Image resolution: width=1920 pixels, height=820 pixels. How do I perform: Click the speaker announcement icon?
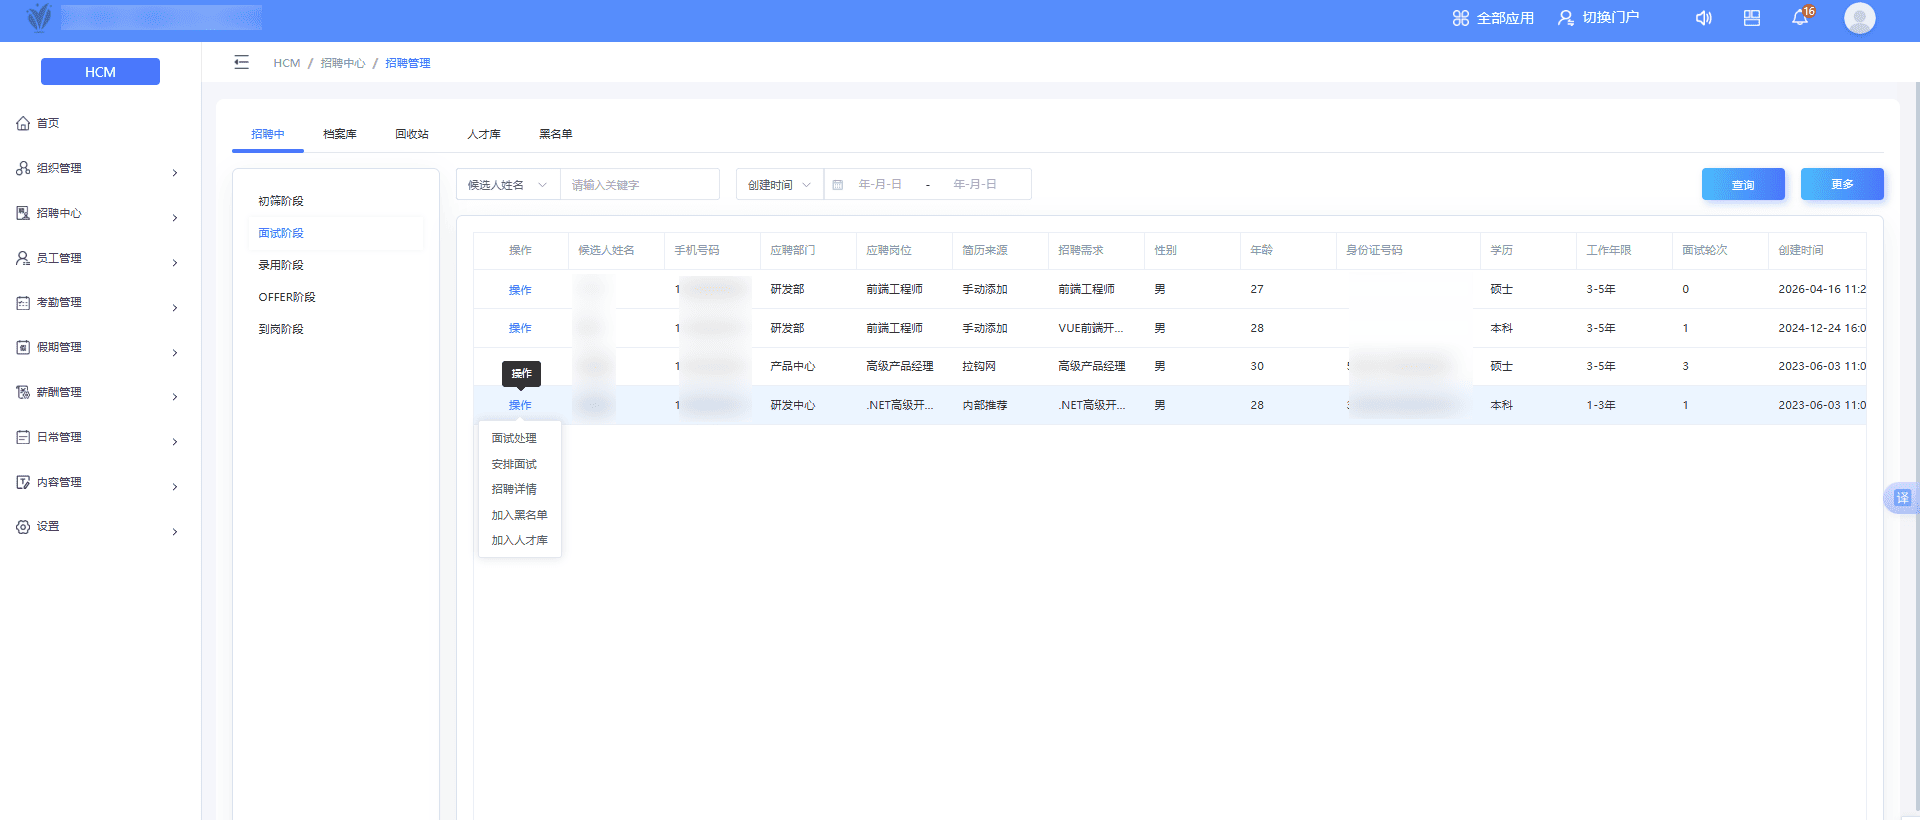[x=1703, y=18]
